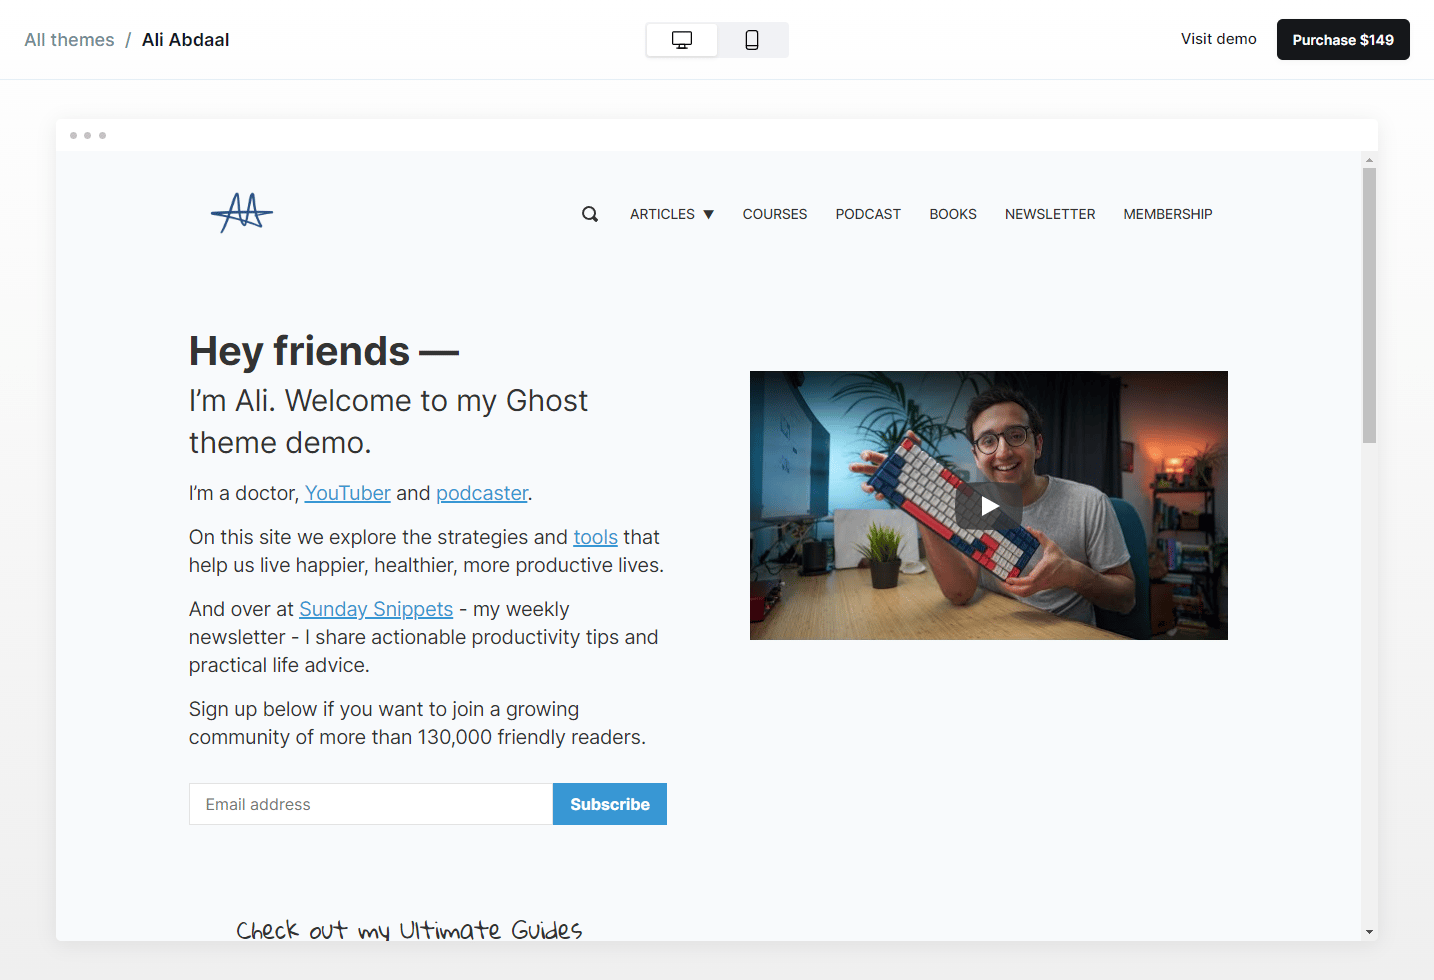Click the Hey friends heading

click(324, 351)
